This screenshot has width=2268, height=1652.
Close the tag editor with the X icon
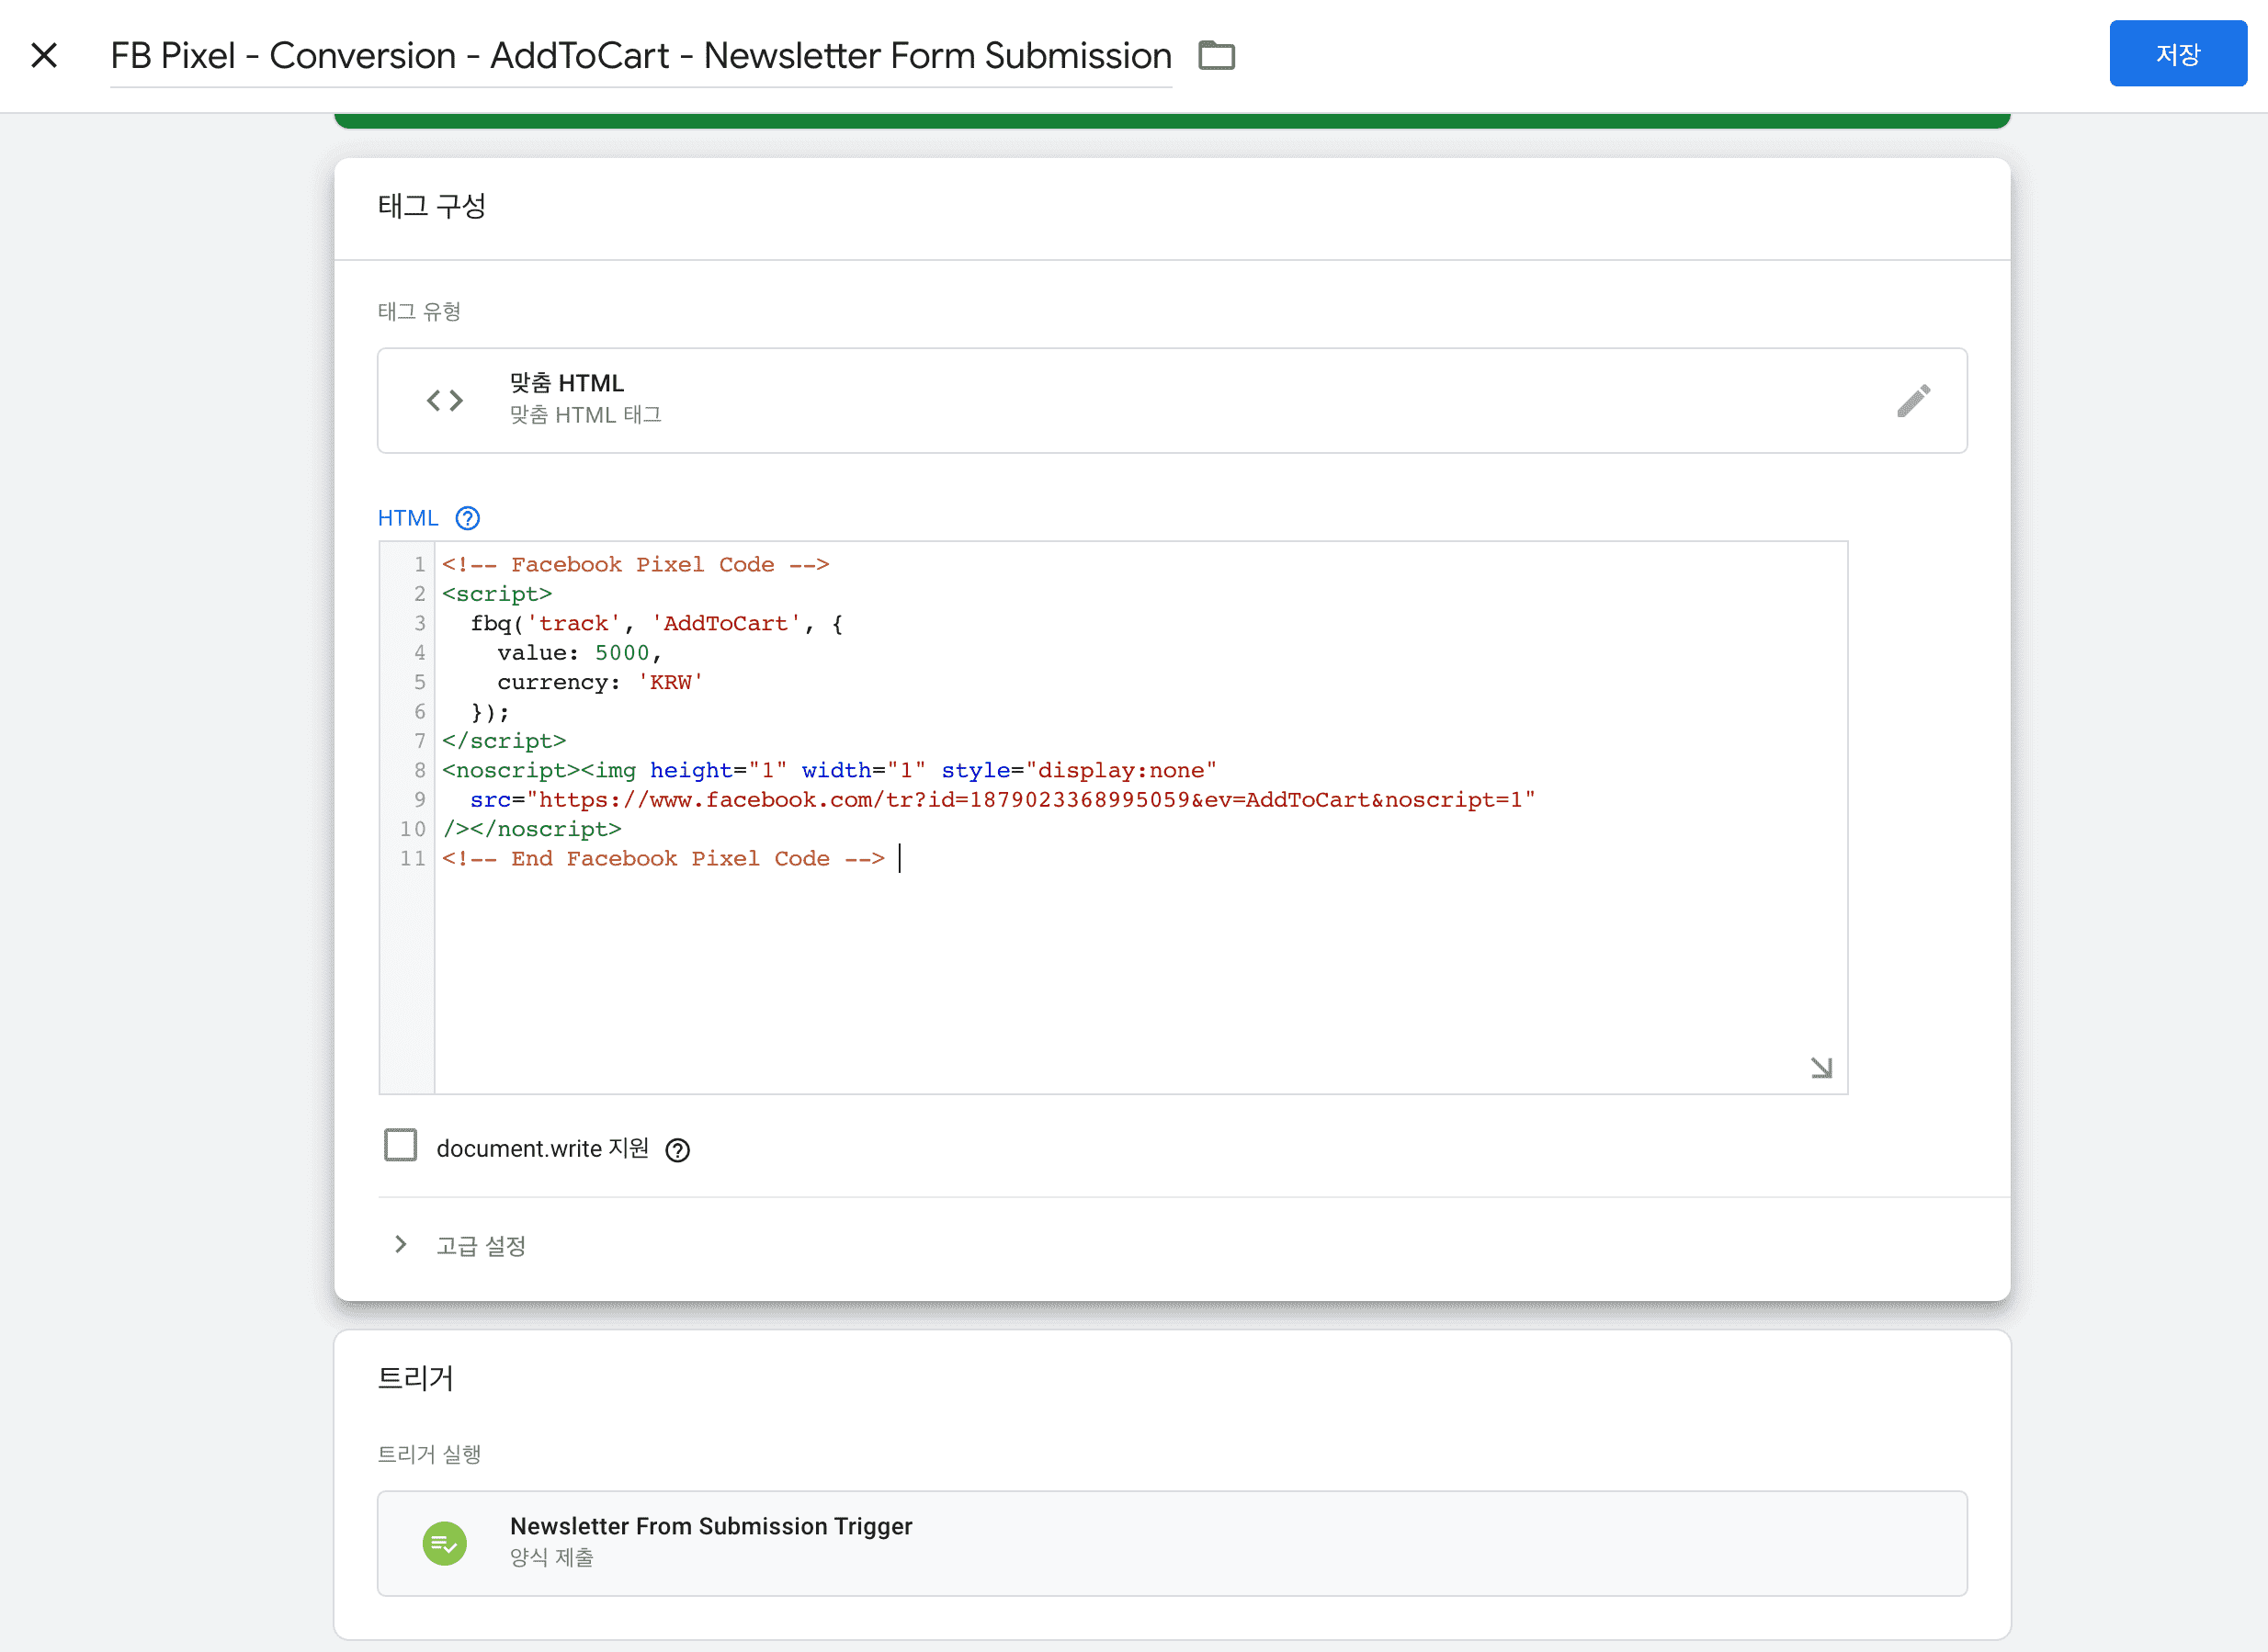tap(44, 55)
